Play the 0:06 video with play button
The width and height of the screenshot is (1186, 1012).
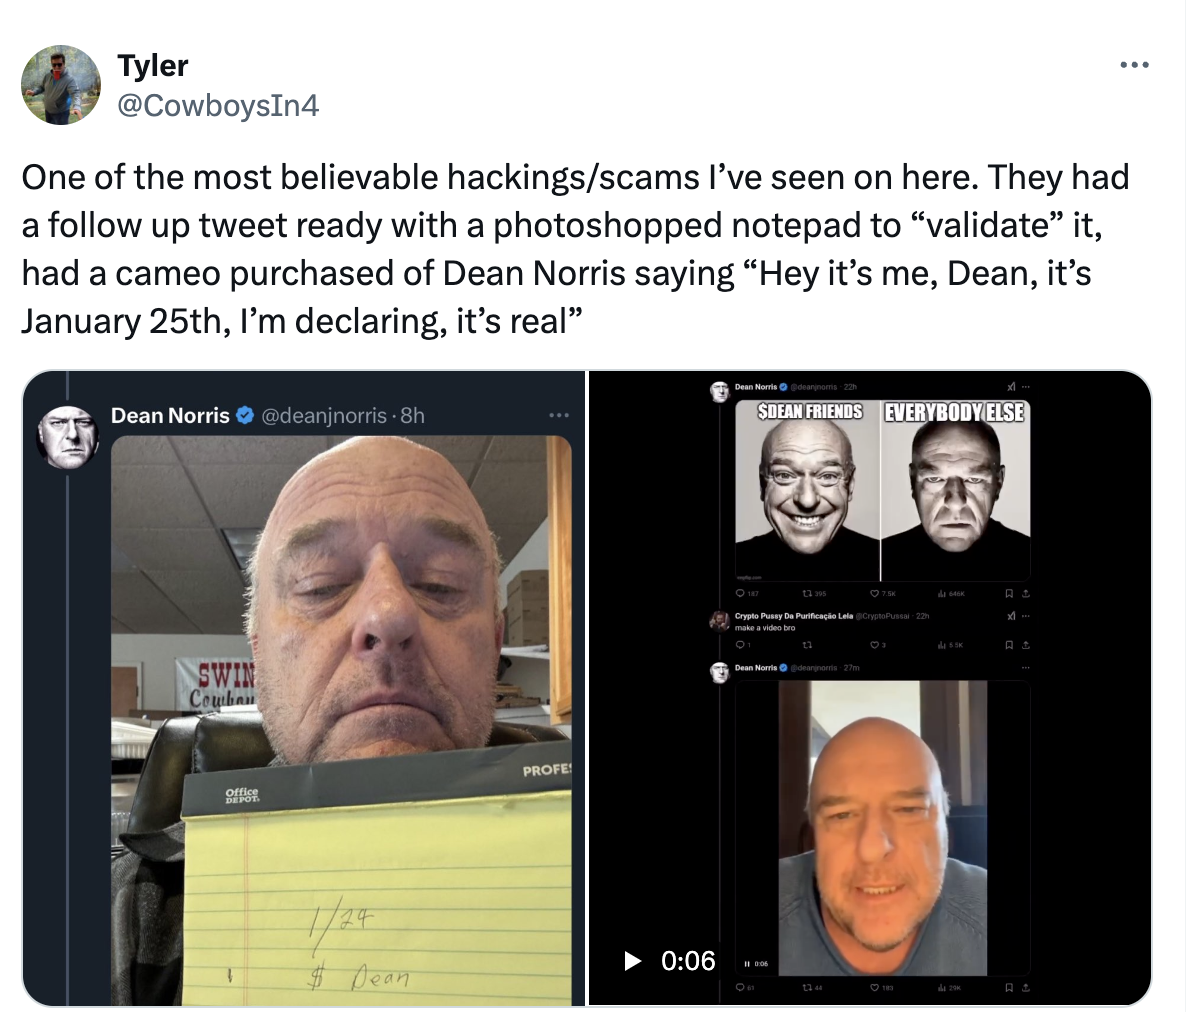632,961
